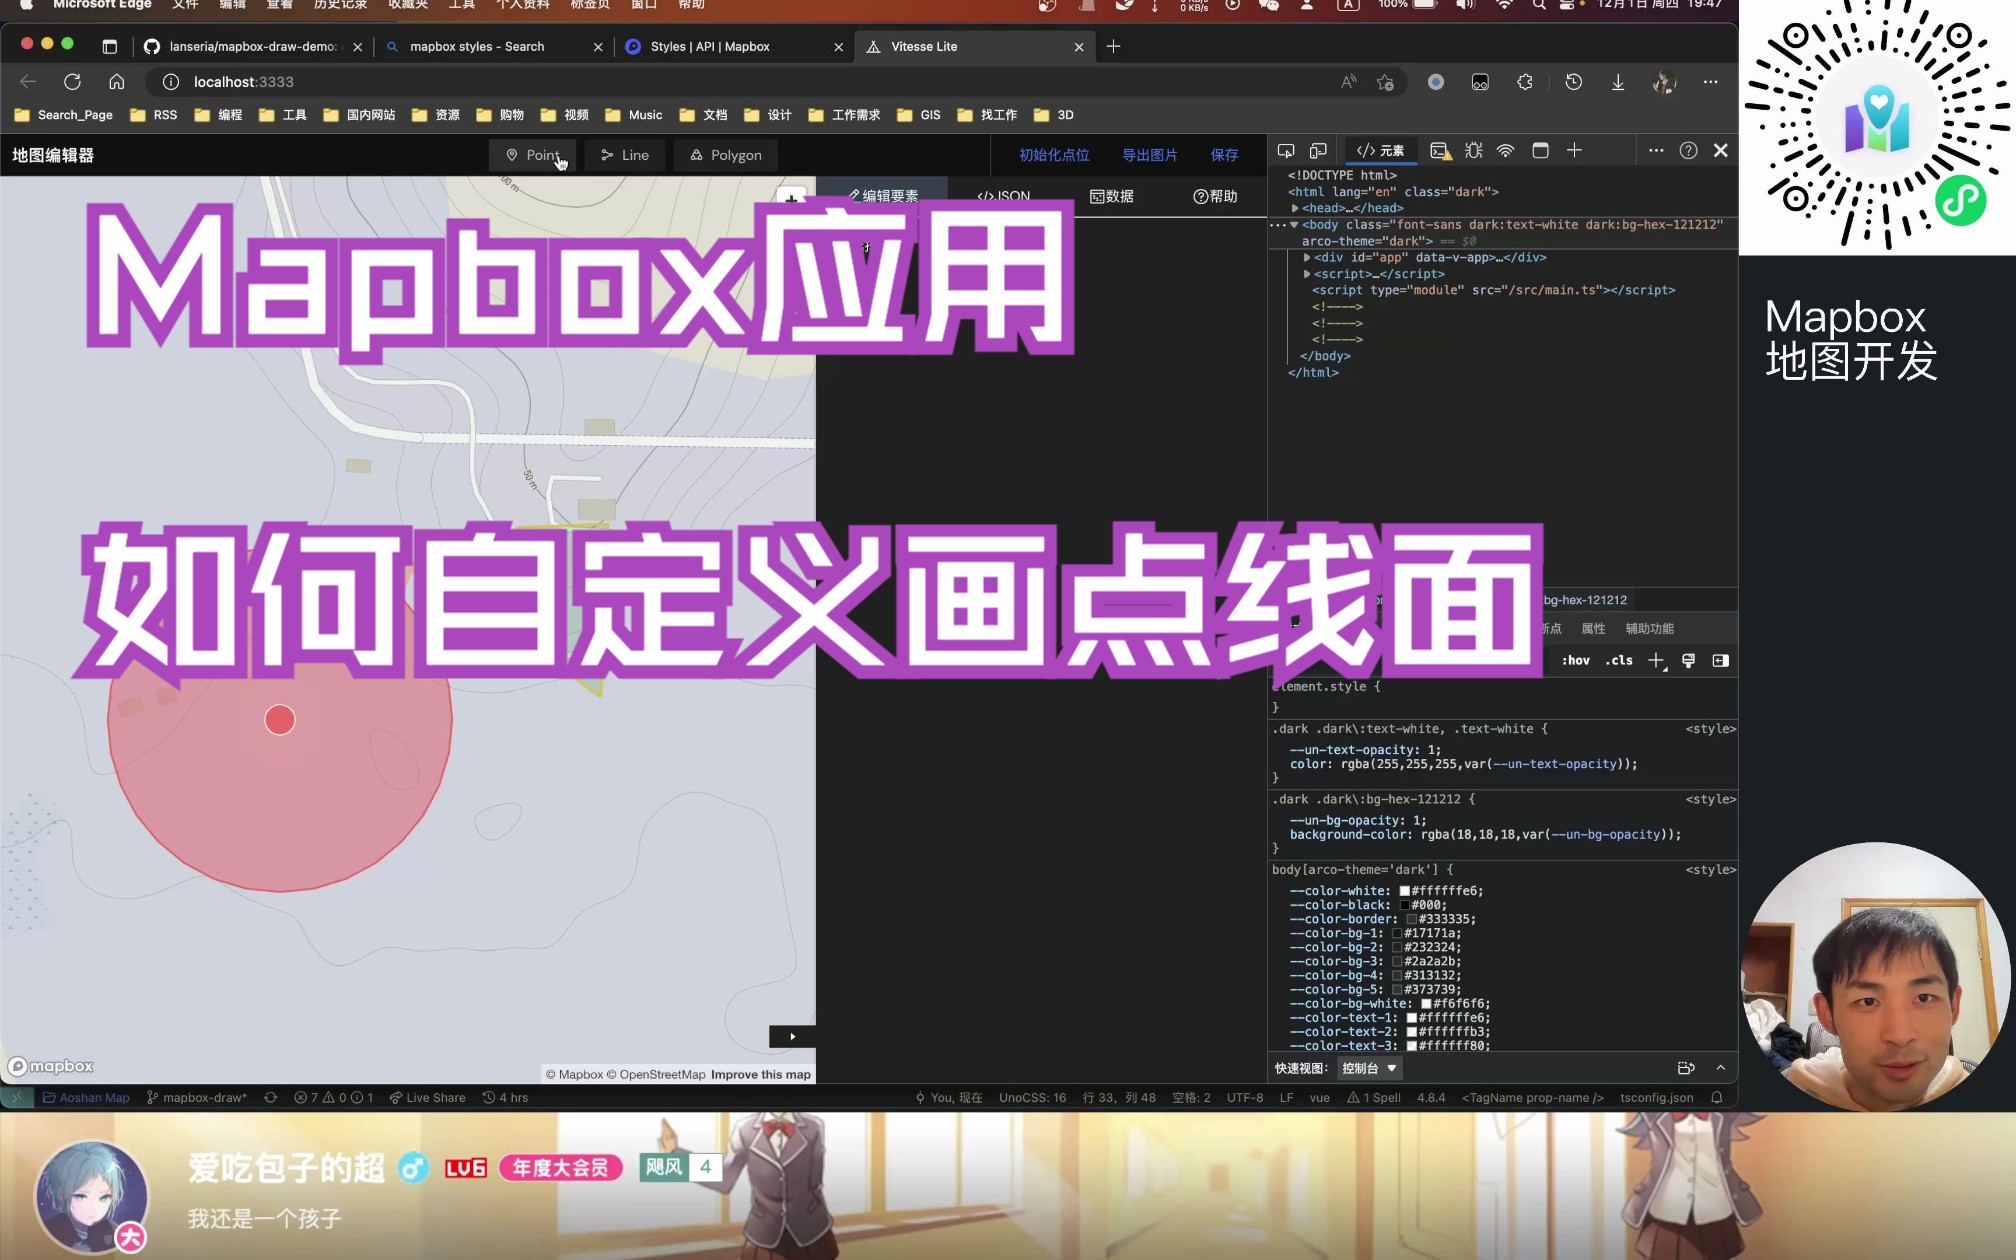Viewport: 2016px width, 1260px height.
Task: Open the DevTools Console panel icon
Action: 1440,150
